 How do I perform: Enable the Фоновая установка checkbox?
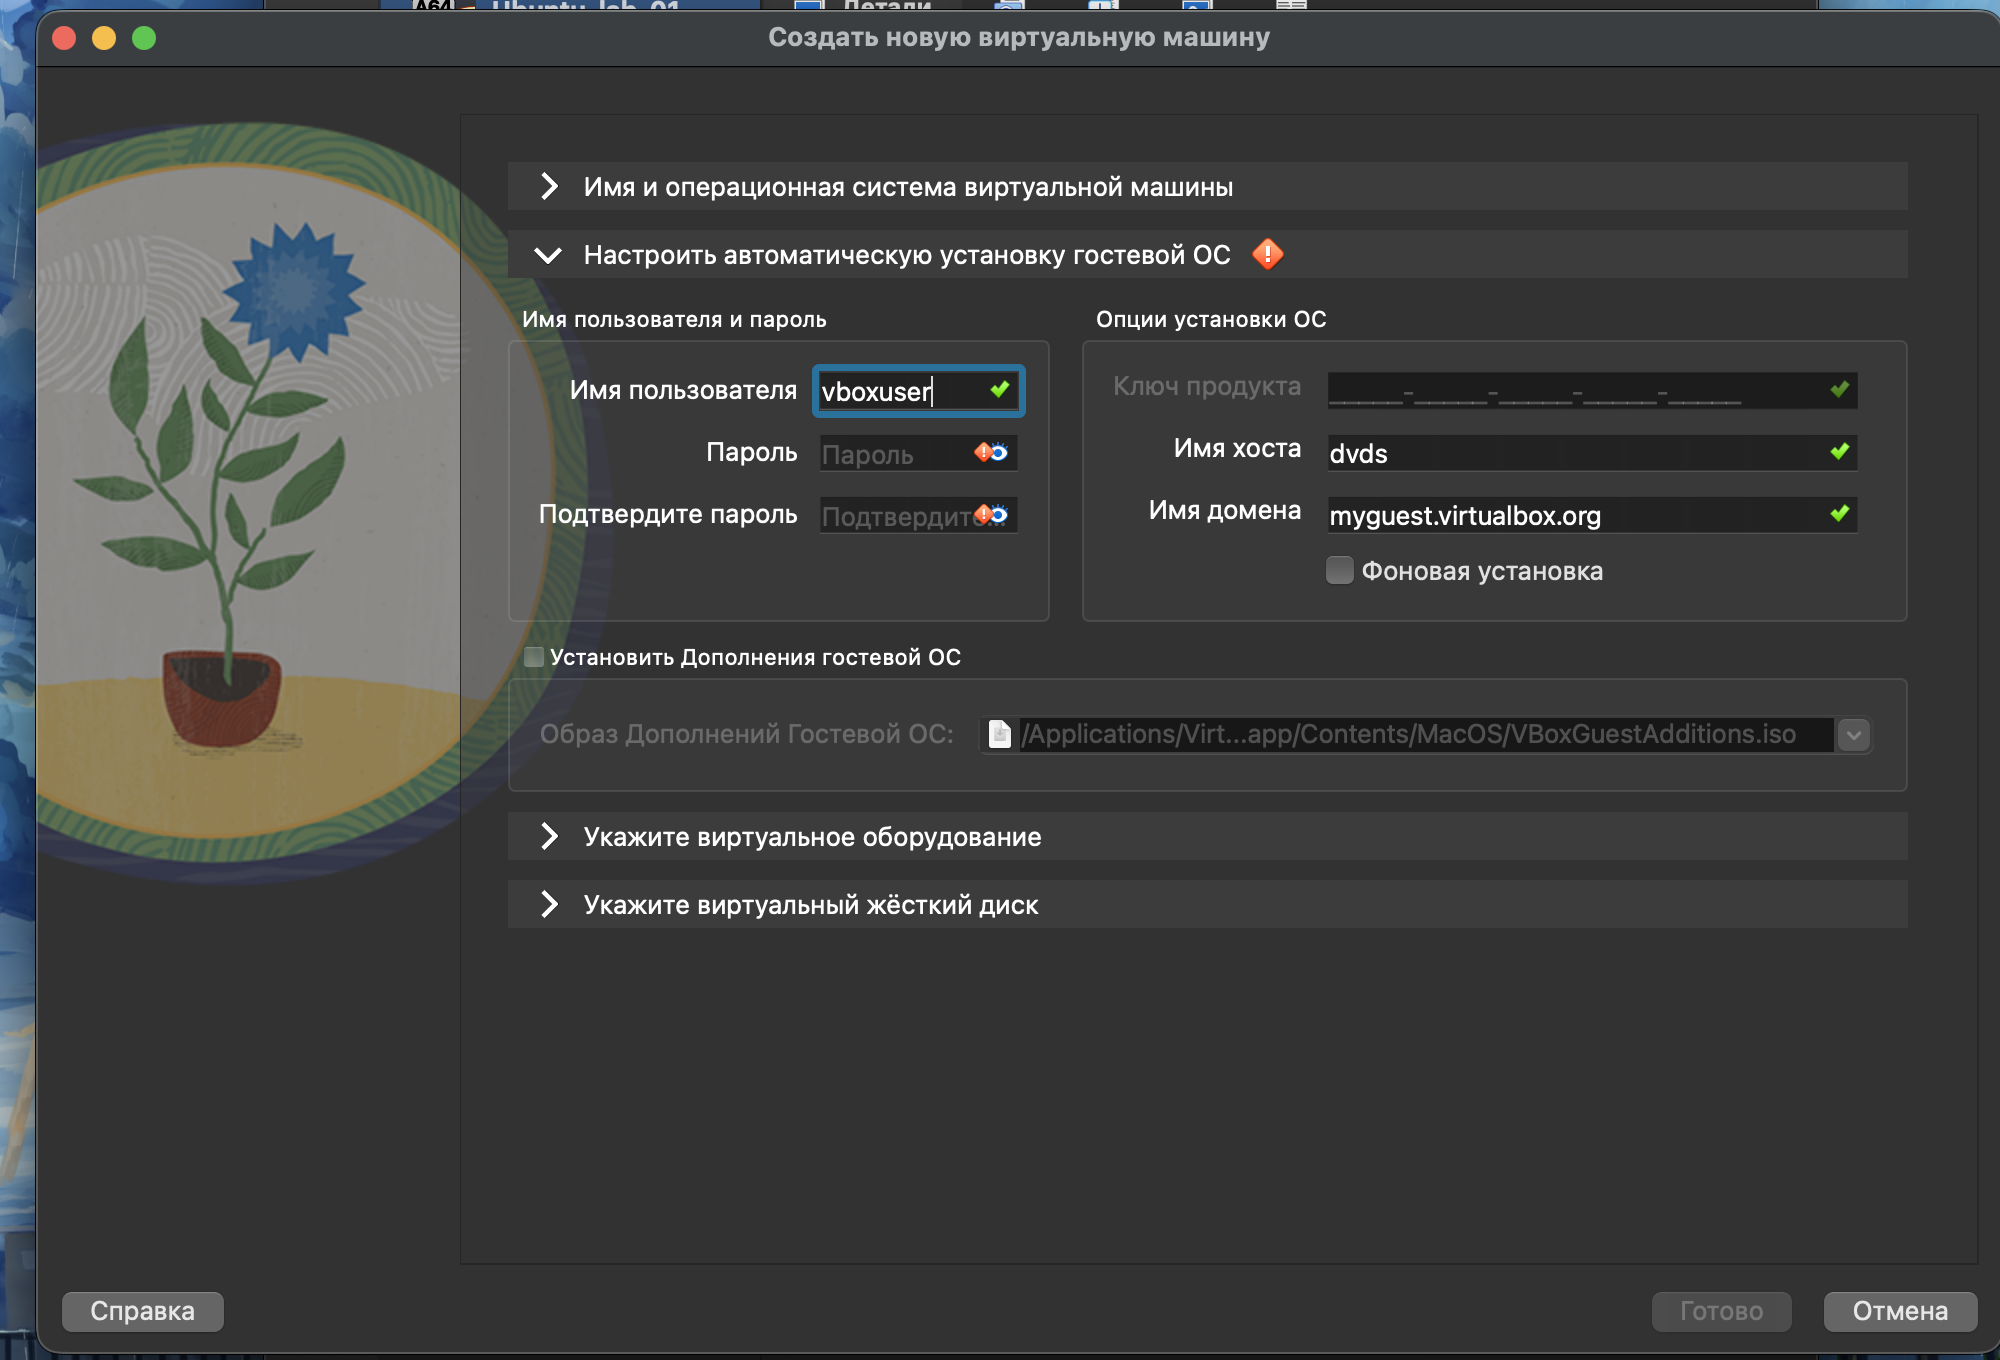(x=1339, y=570)
